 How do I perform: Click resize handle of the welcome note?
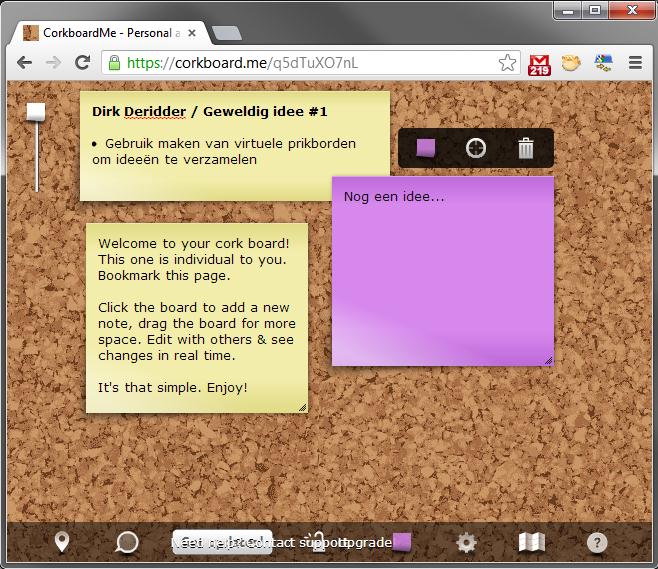[x=302, y=407]
